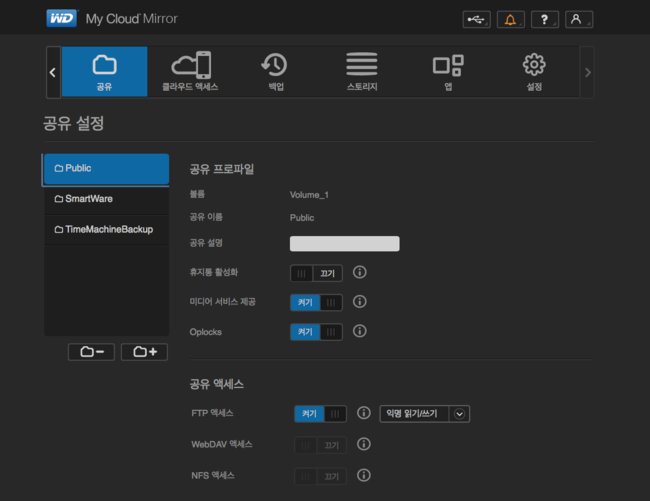Switch to the 스토리지 (Storage) tab

tap(362, 72)
